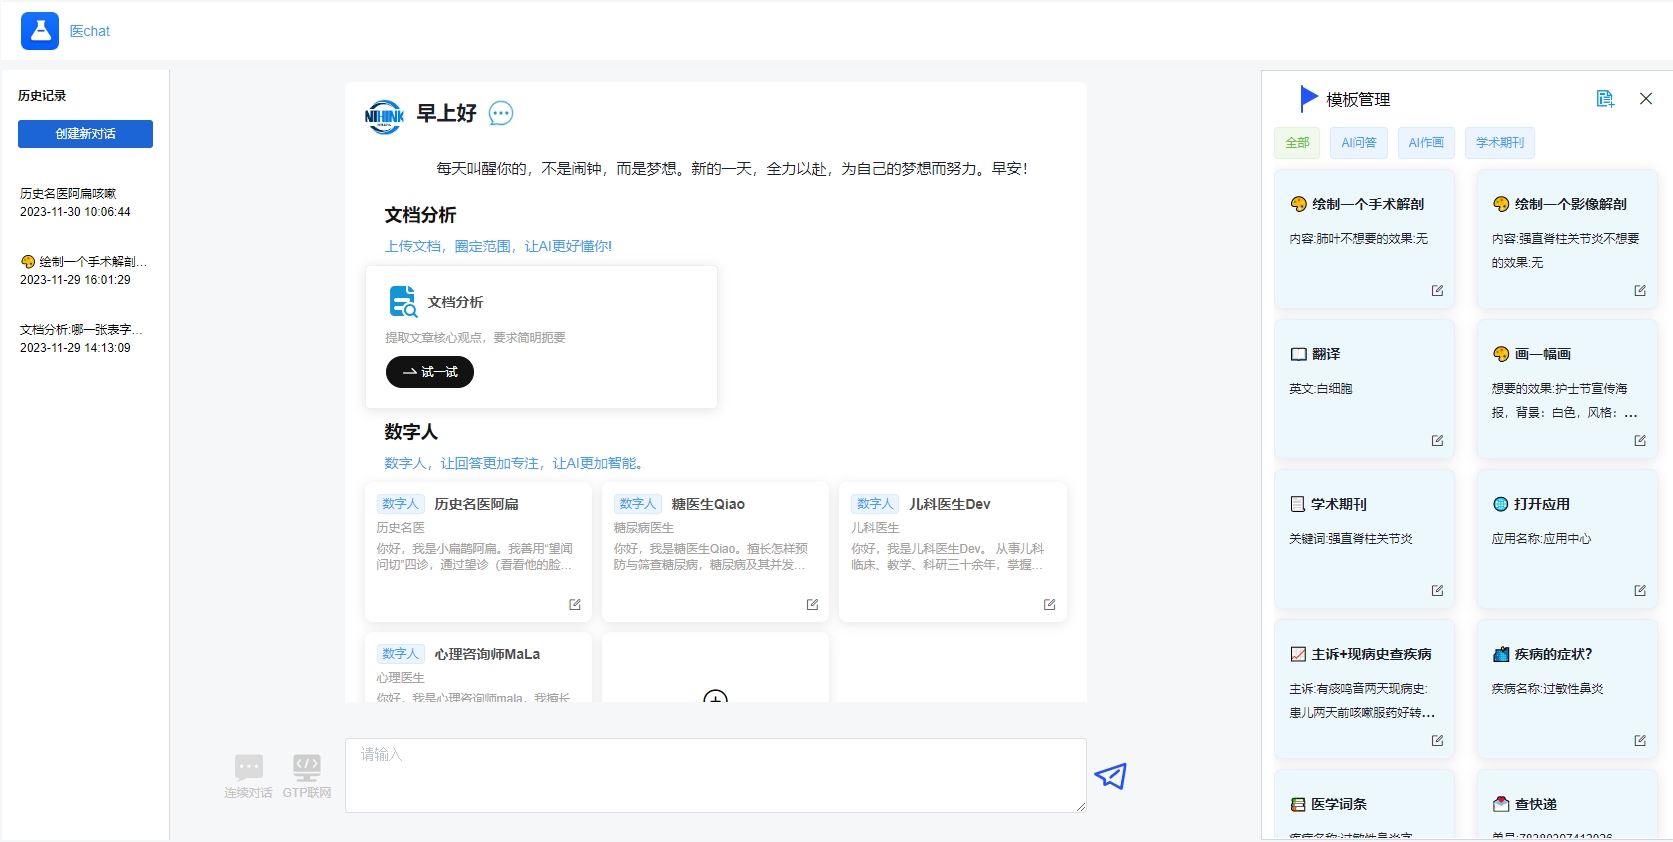
Task: Edit the 糖医生Qiao digital human card
Action: [812, 604]
